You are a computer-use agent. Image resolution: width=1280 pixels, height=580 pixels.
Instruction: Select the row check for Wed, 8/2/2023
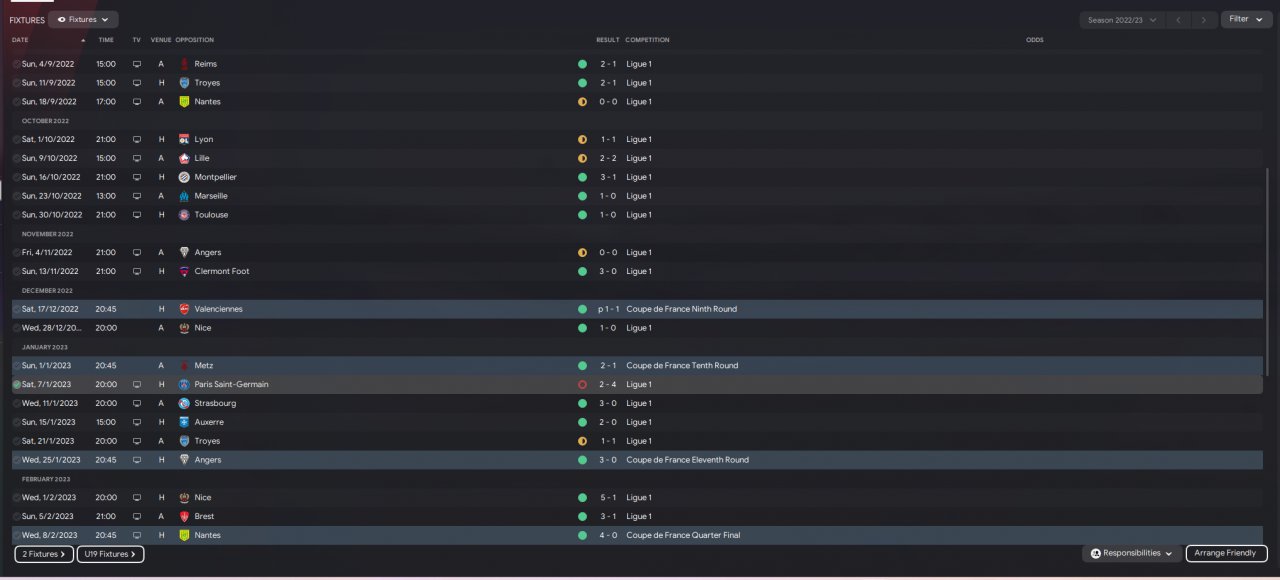tap(17, 535)
